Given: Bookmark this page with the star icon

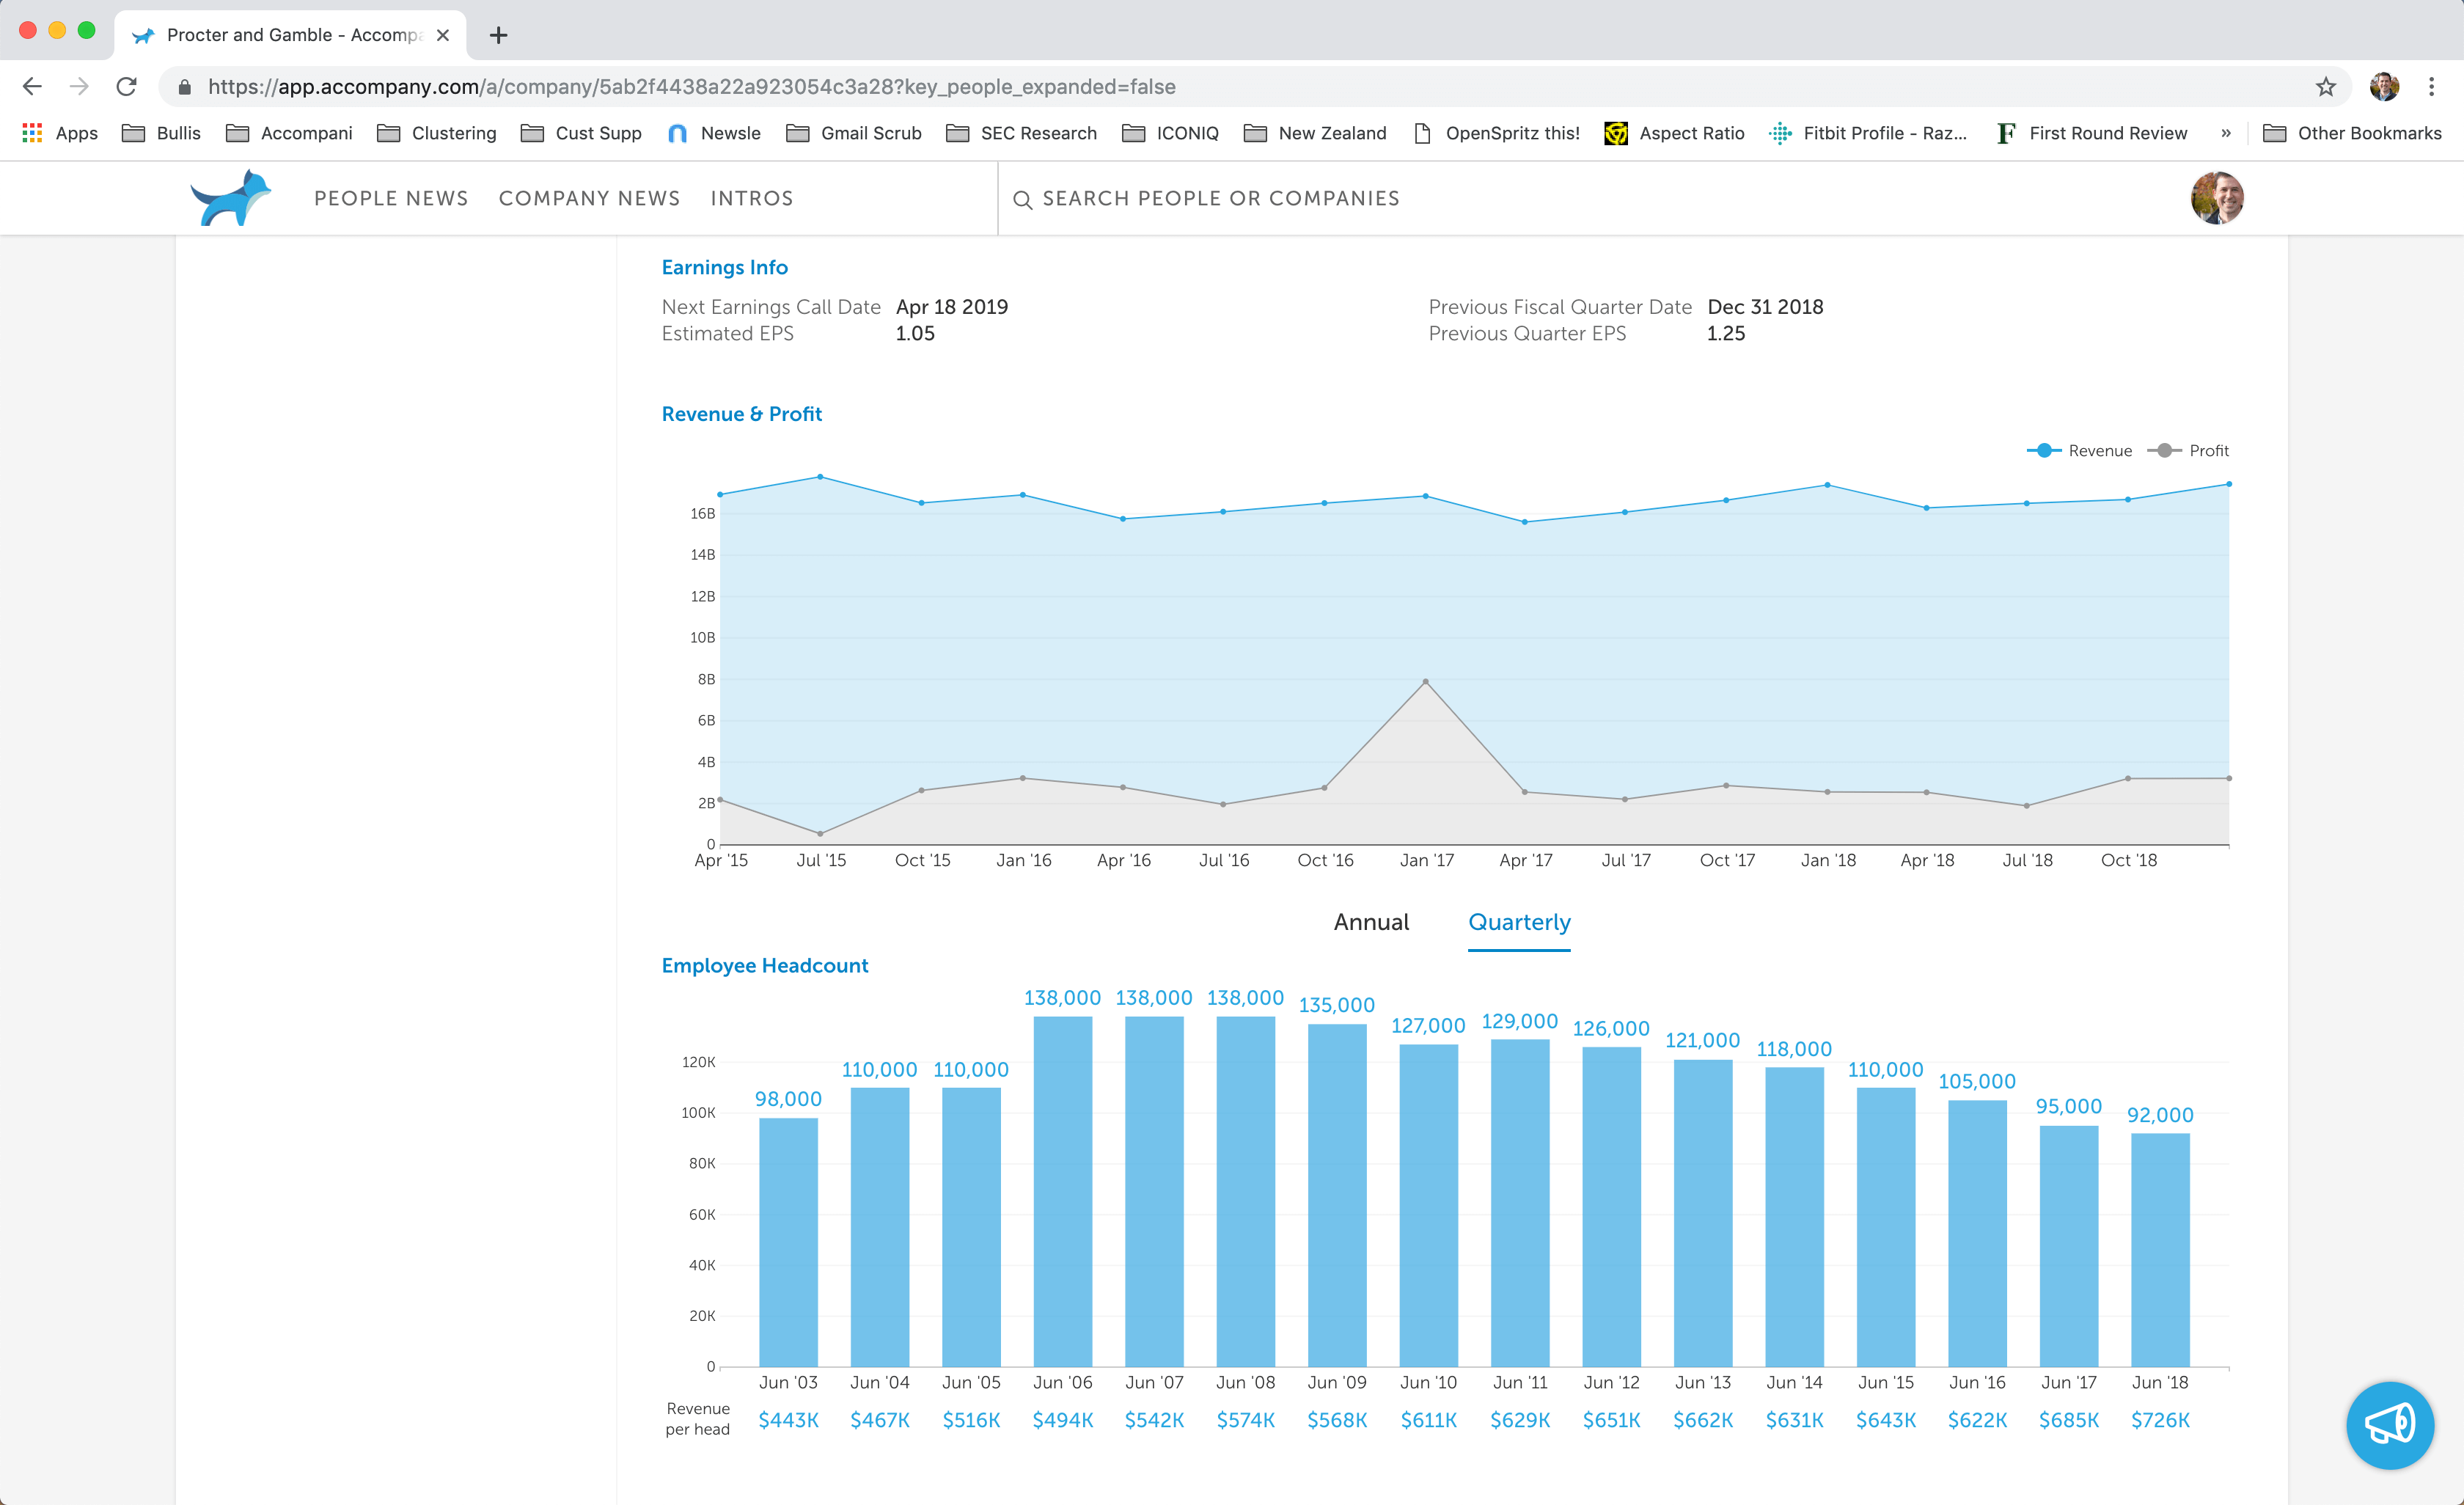Looking at the screenshot, I should coord(2326,87).
